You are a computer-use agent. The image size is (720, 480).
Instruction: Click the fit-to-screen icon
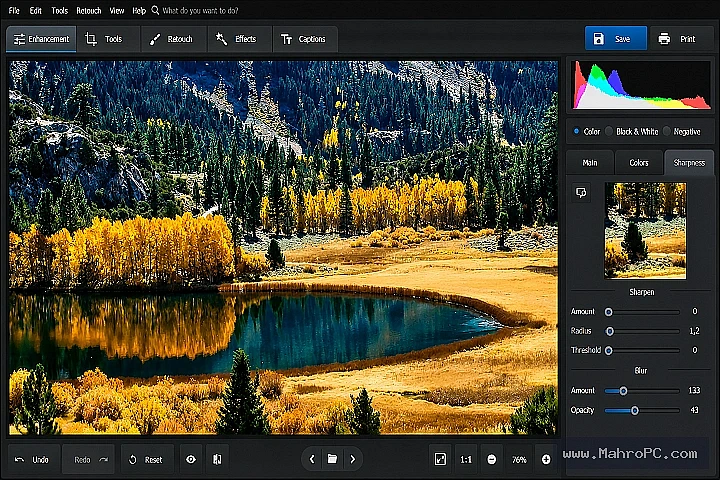click(x=440, y=459)
